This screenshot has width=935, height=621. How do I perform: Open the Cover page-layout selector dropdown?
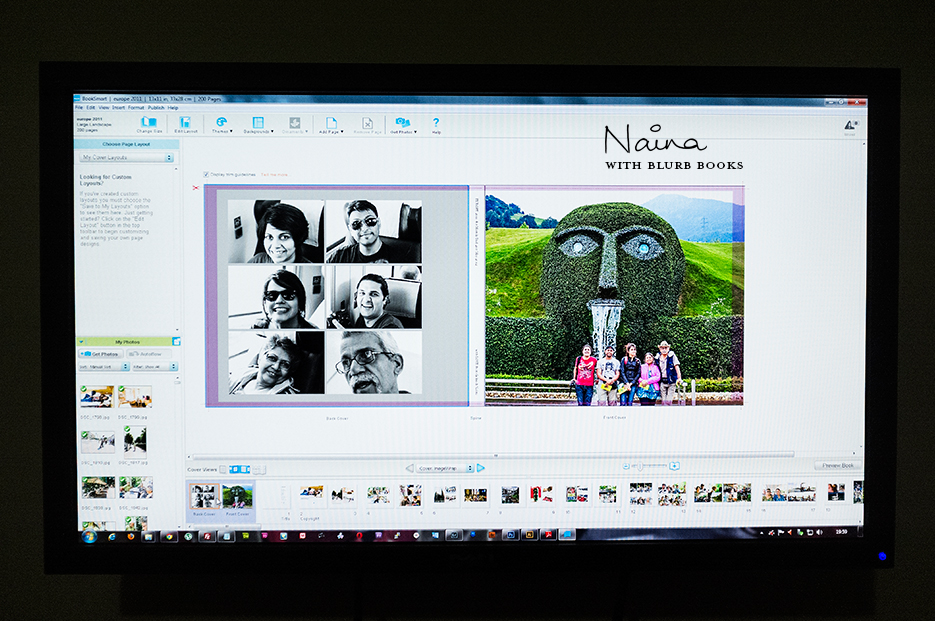tap(445, 468)
